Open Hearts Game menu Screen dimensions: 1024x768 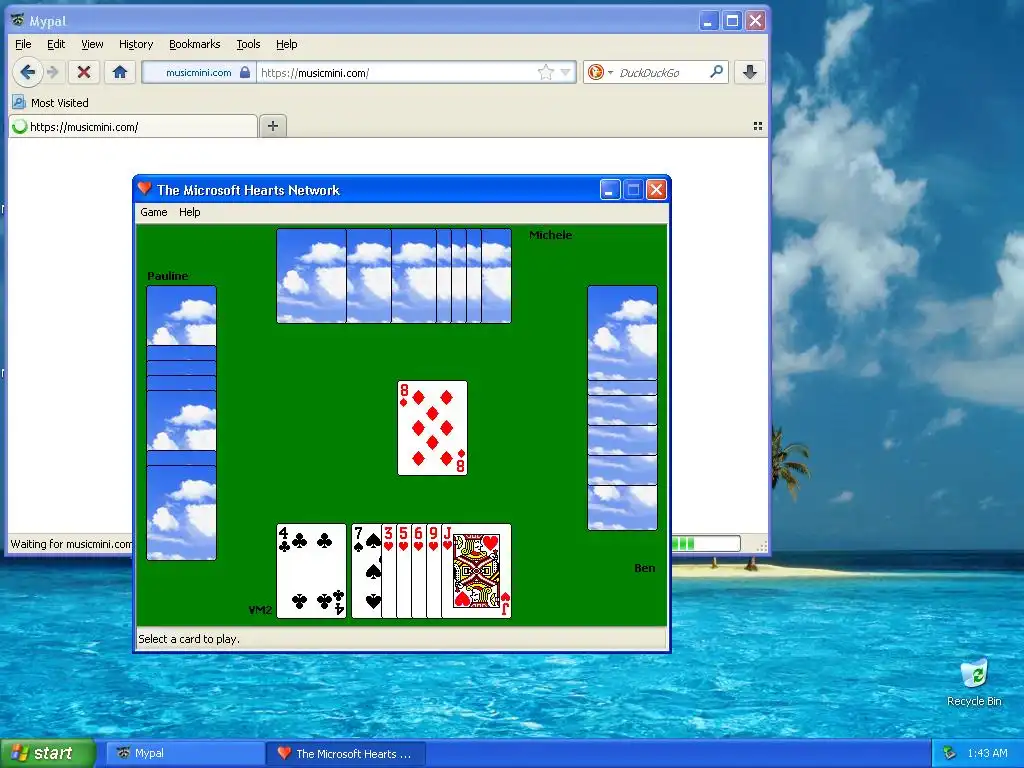(153, 212)
